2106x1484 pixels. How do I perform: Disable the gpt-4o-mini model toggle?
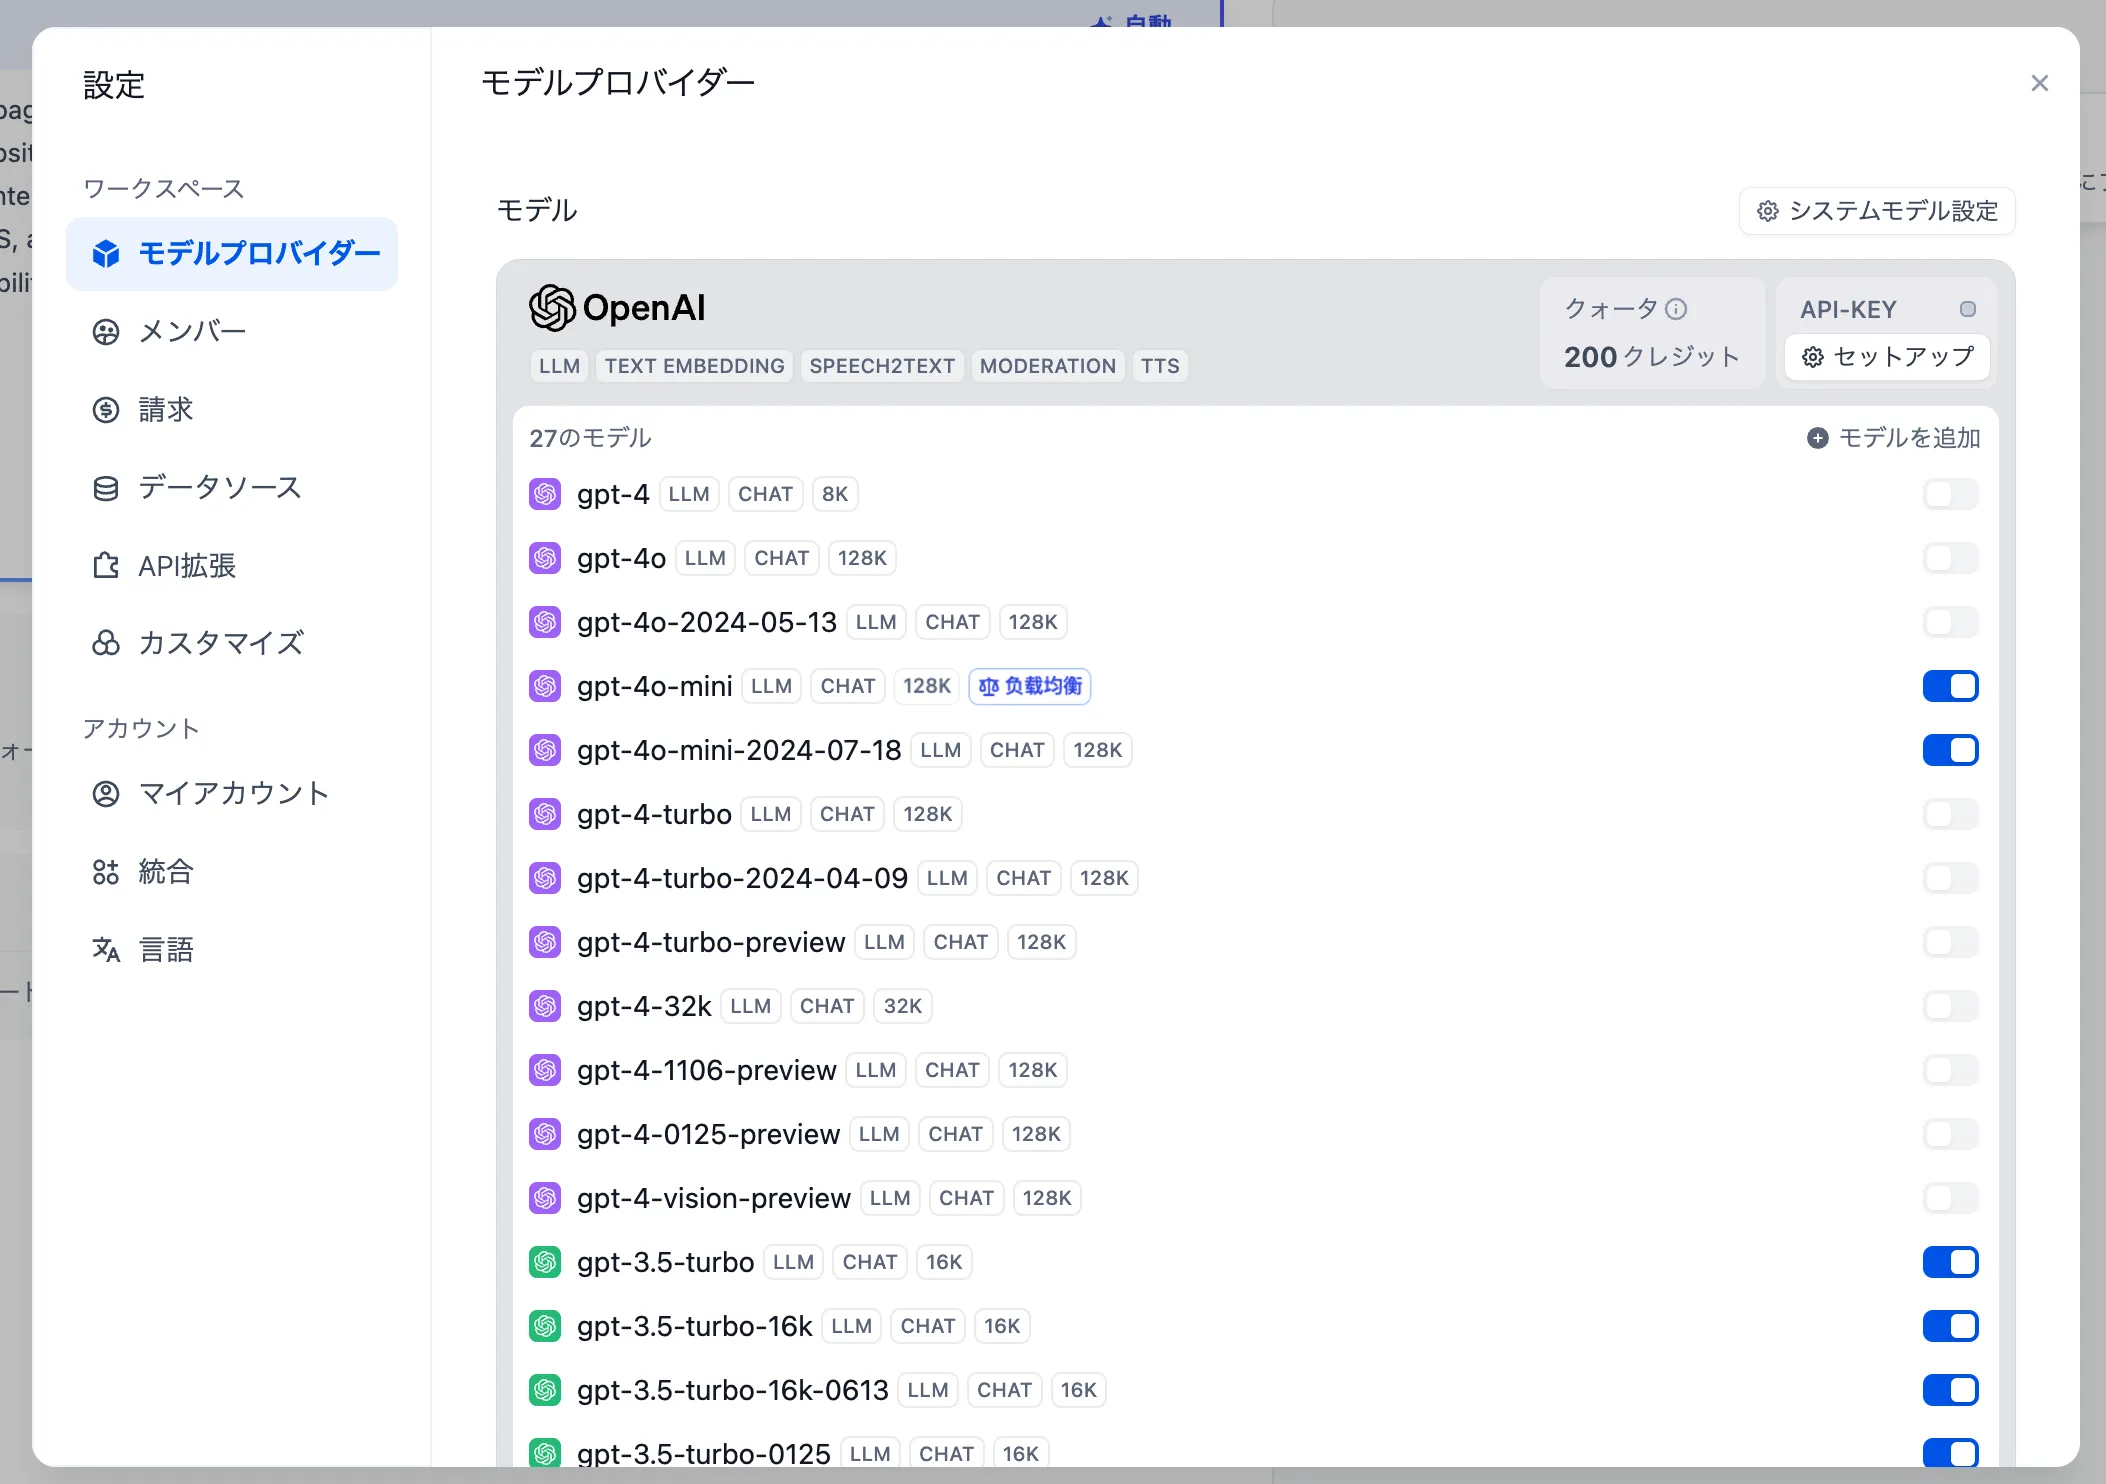point(1950,686)
